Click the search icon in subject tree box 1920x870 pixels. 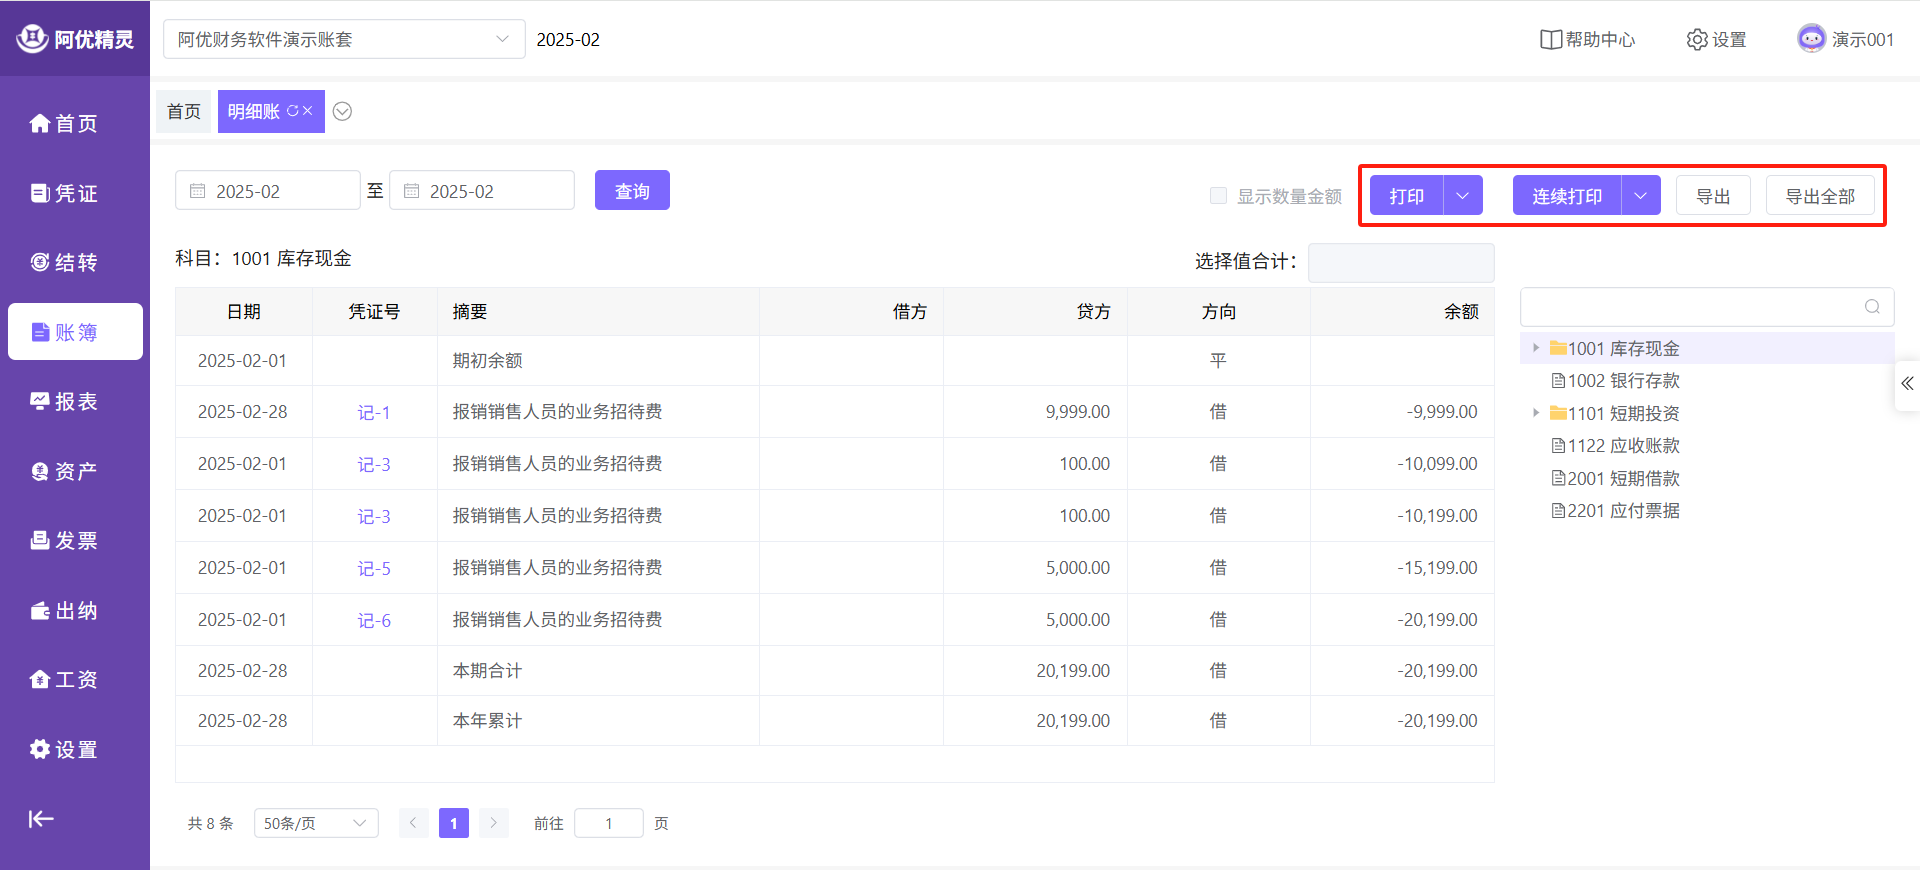coord(1872,307)
